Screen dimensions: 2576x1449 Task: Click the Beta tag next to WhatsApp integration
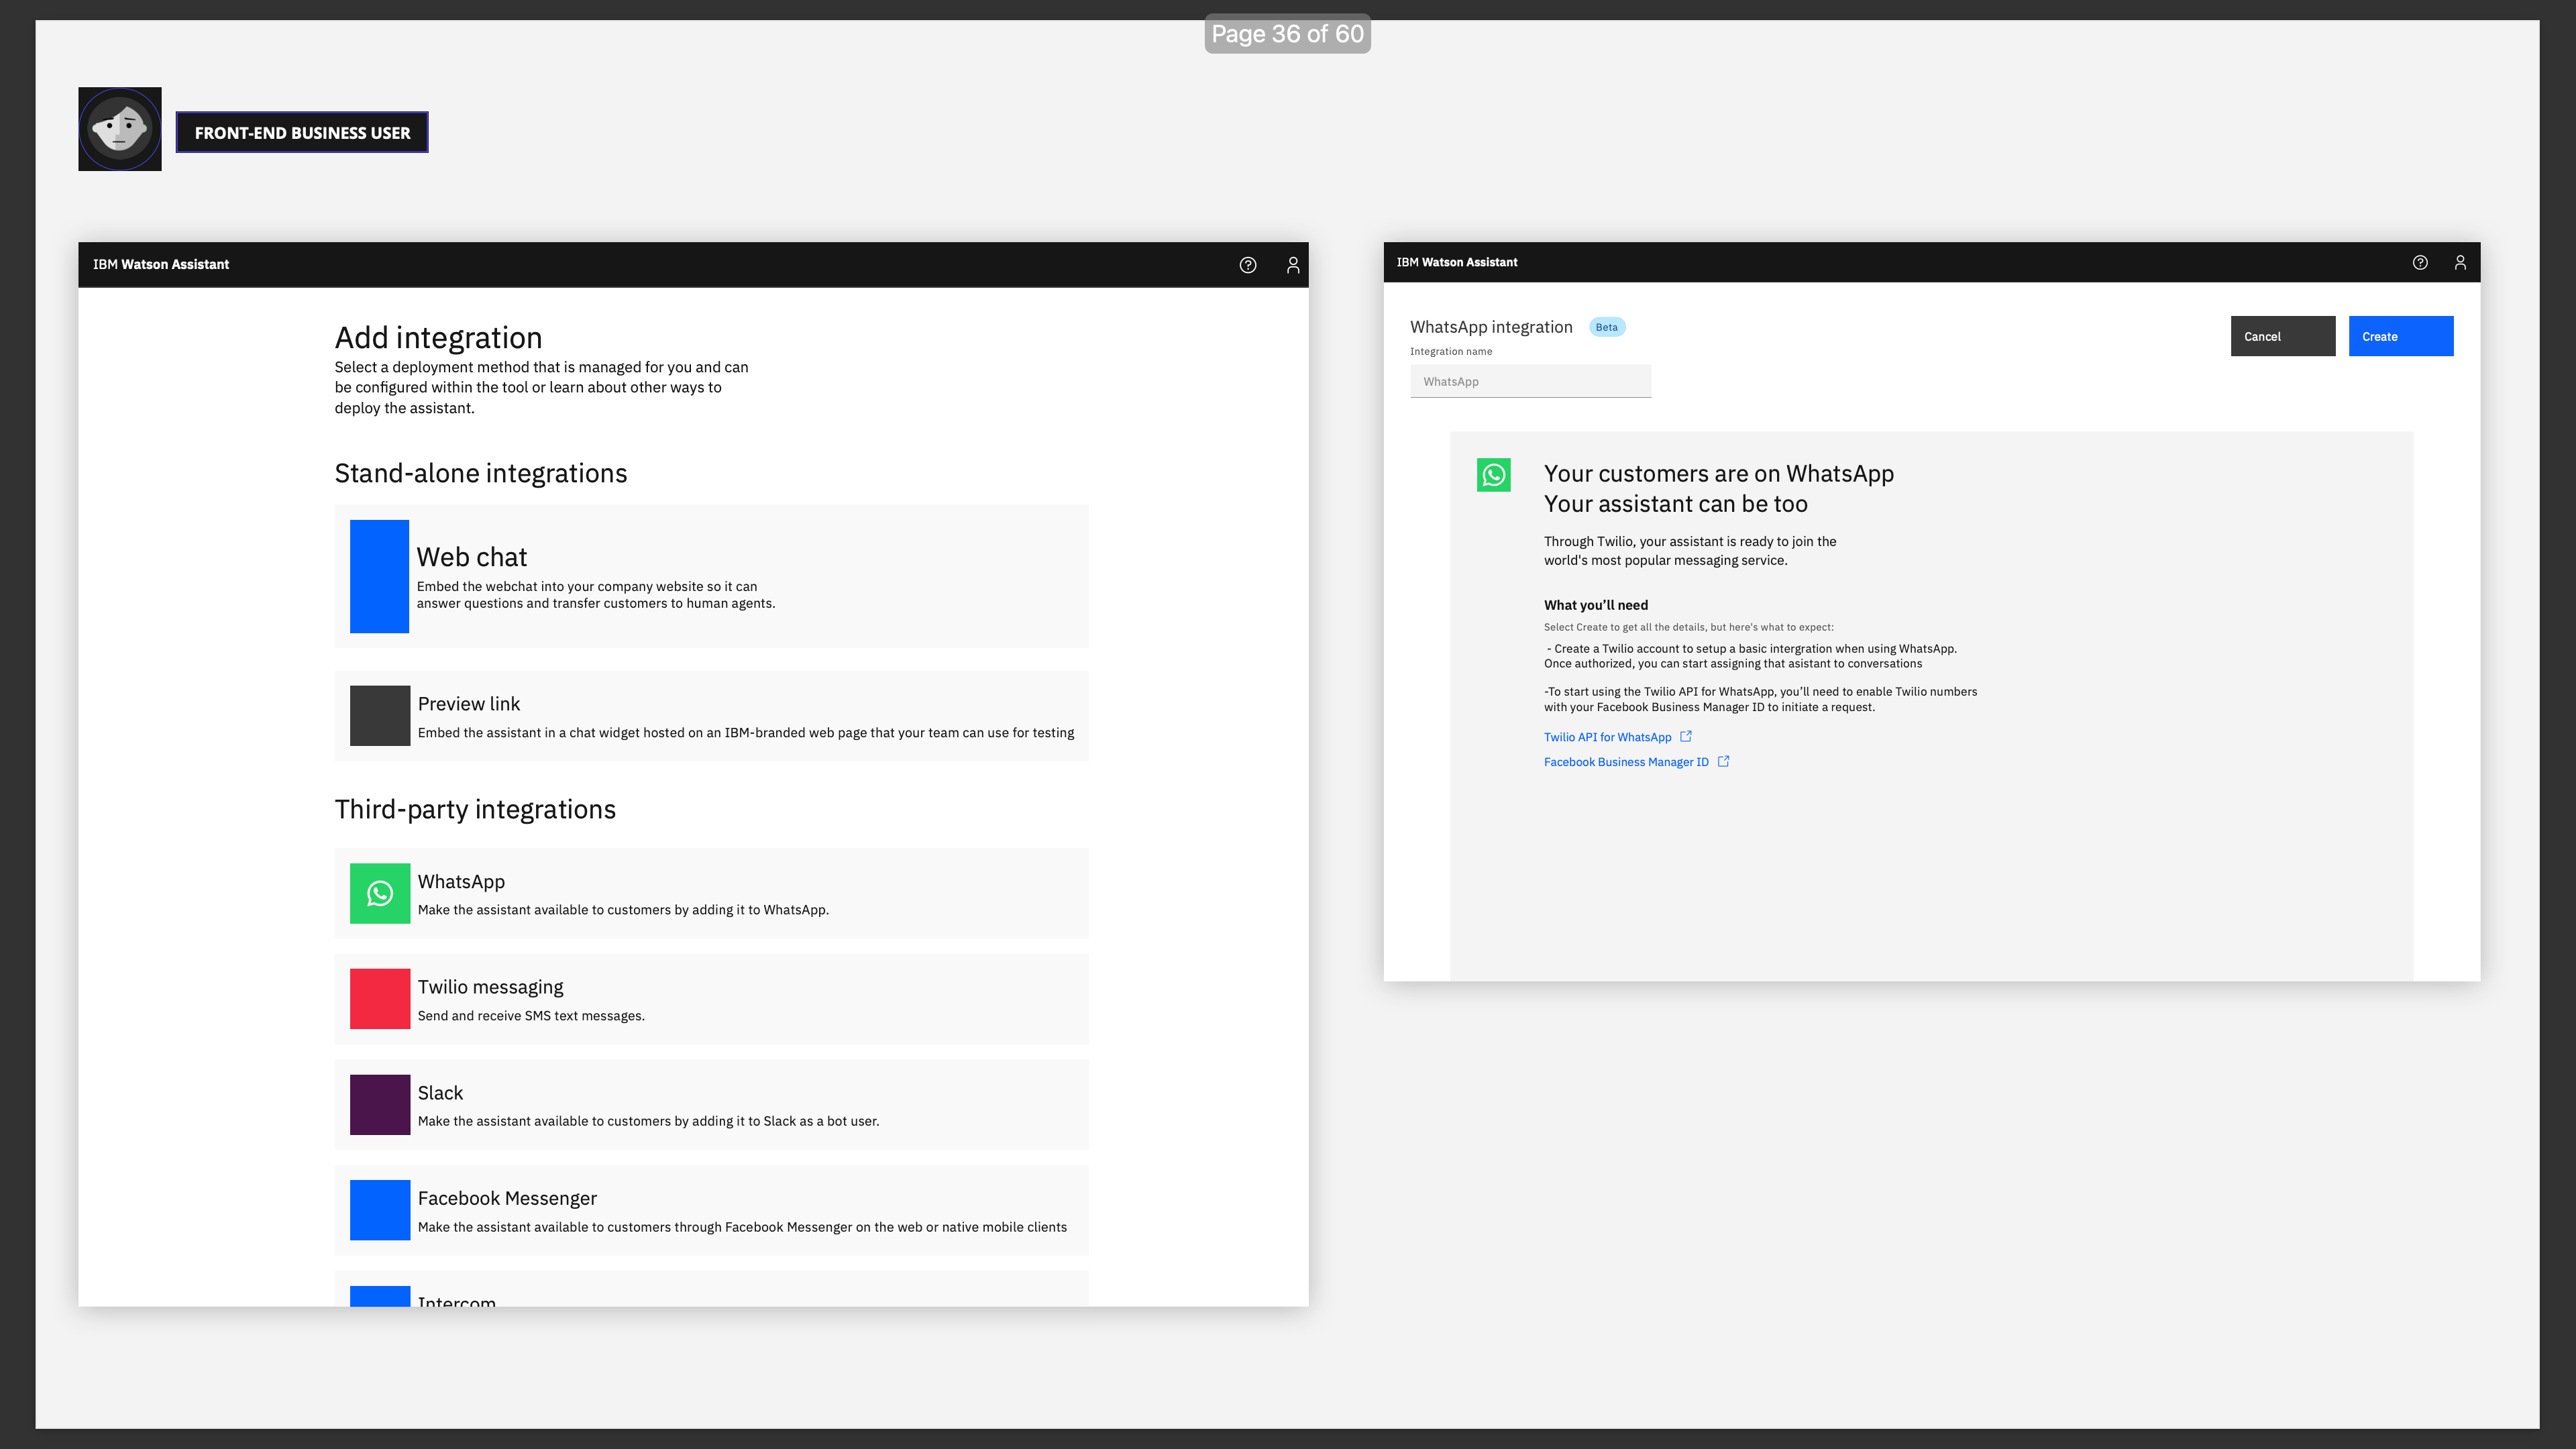1607,327
